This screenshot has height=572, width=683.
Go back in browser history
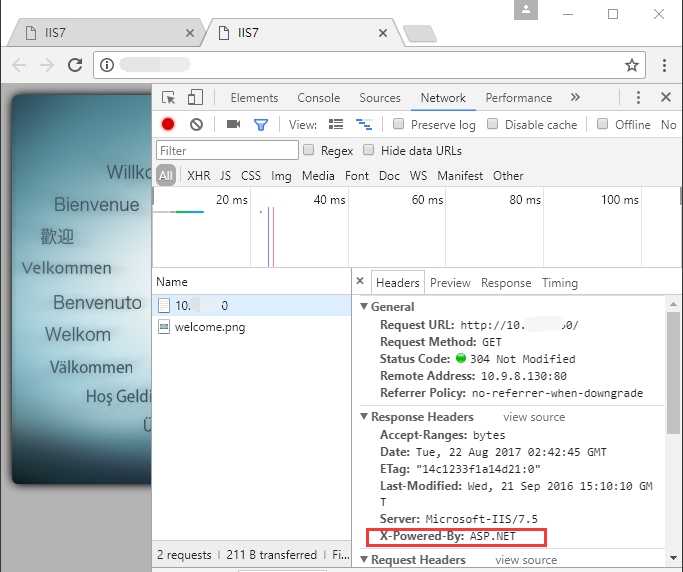pyautogui.click(x=19, y=65)
